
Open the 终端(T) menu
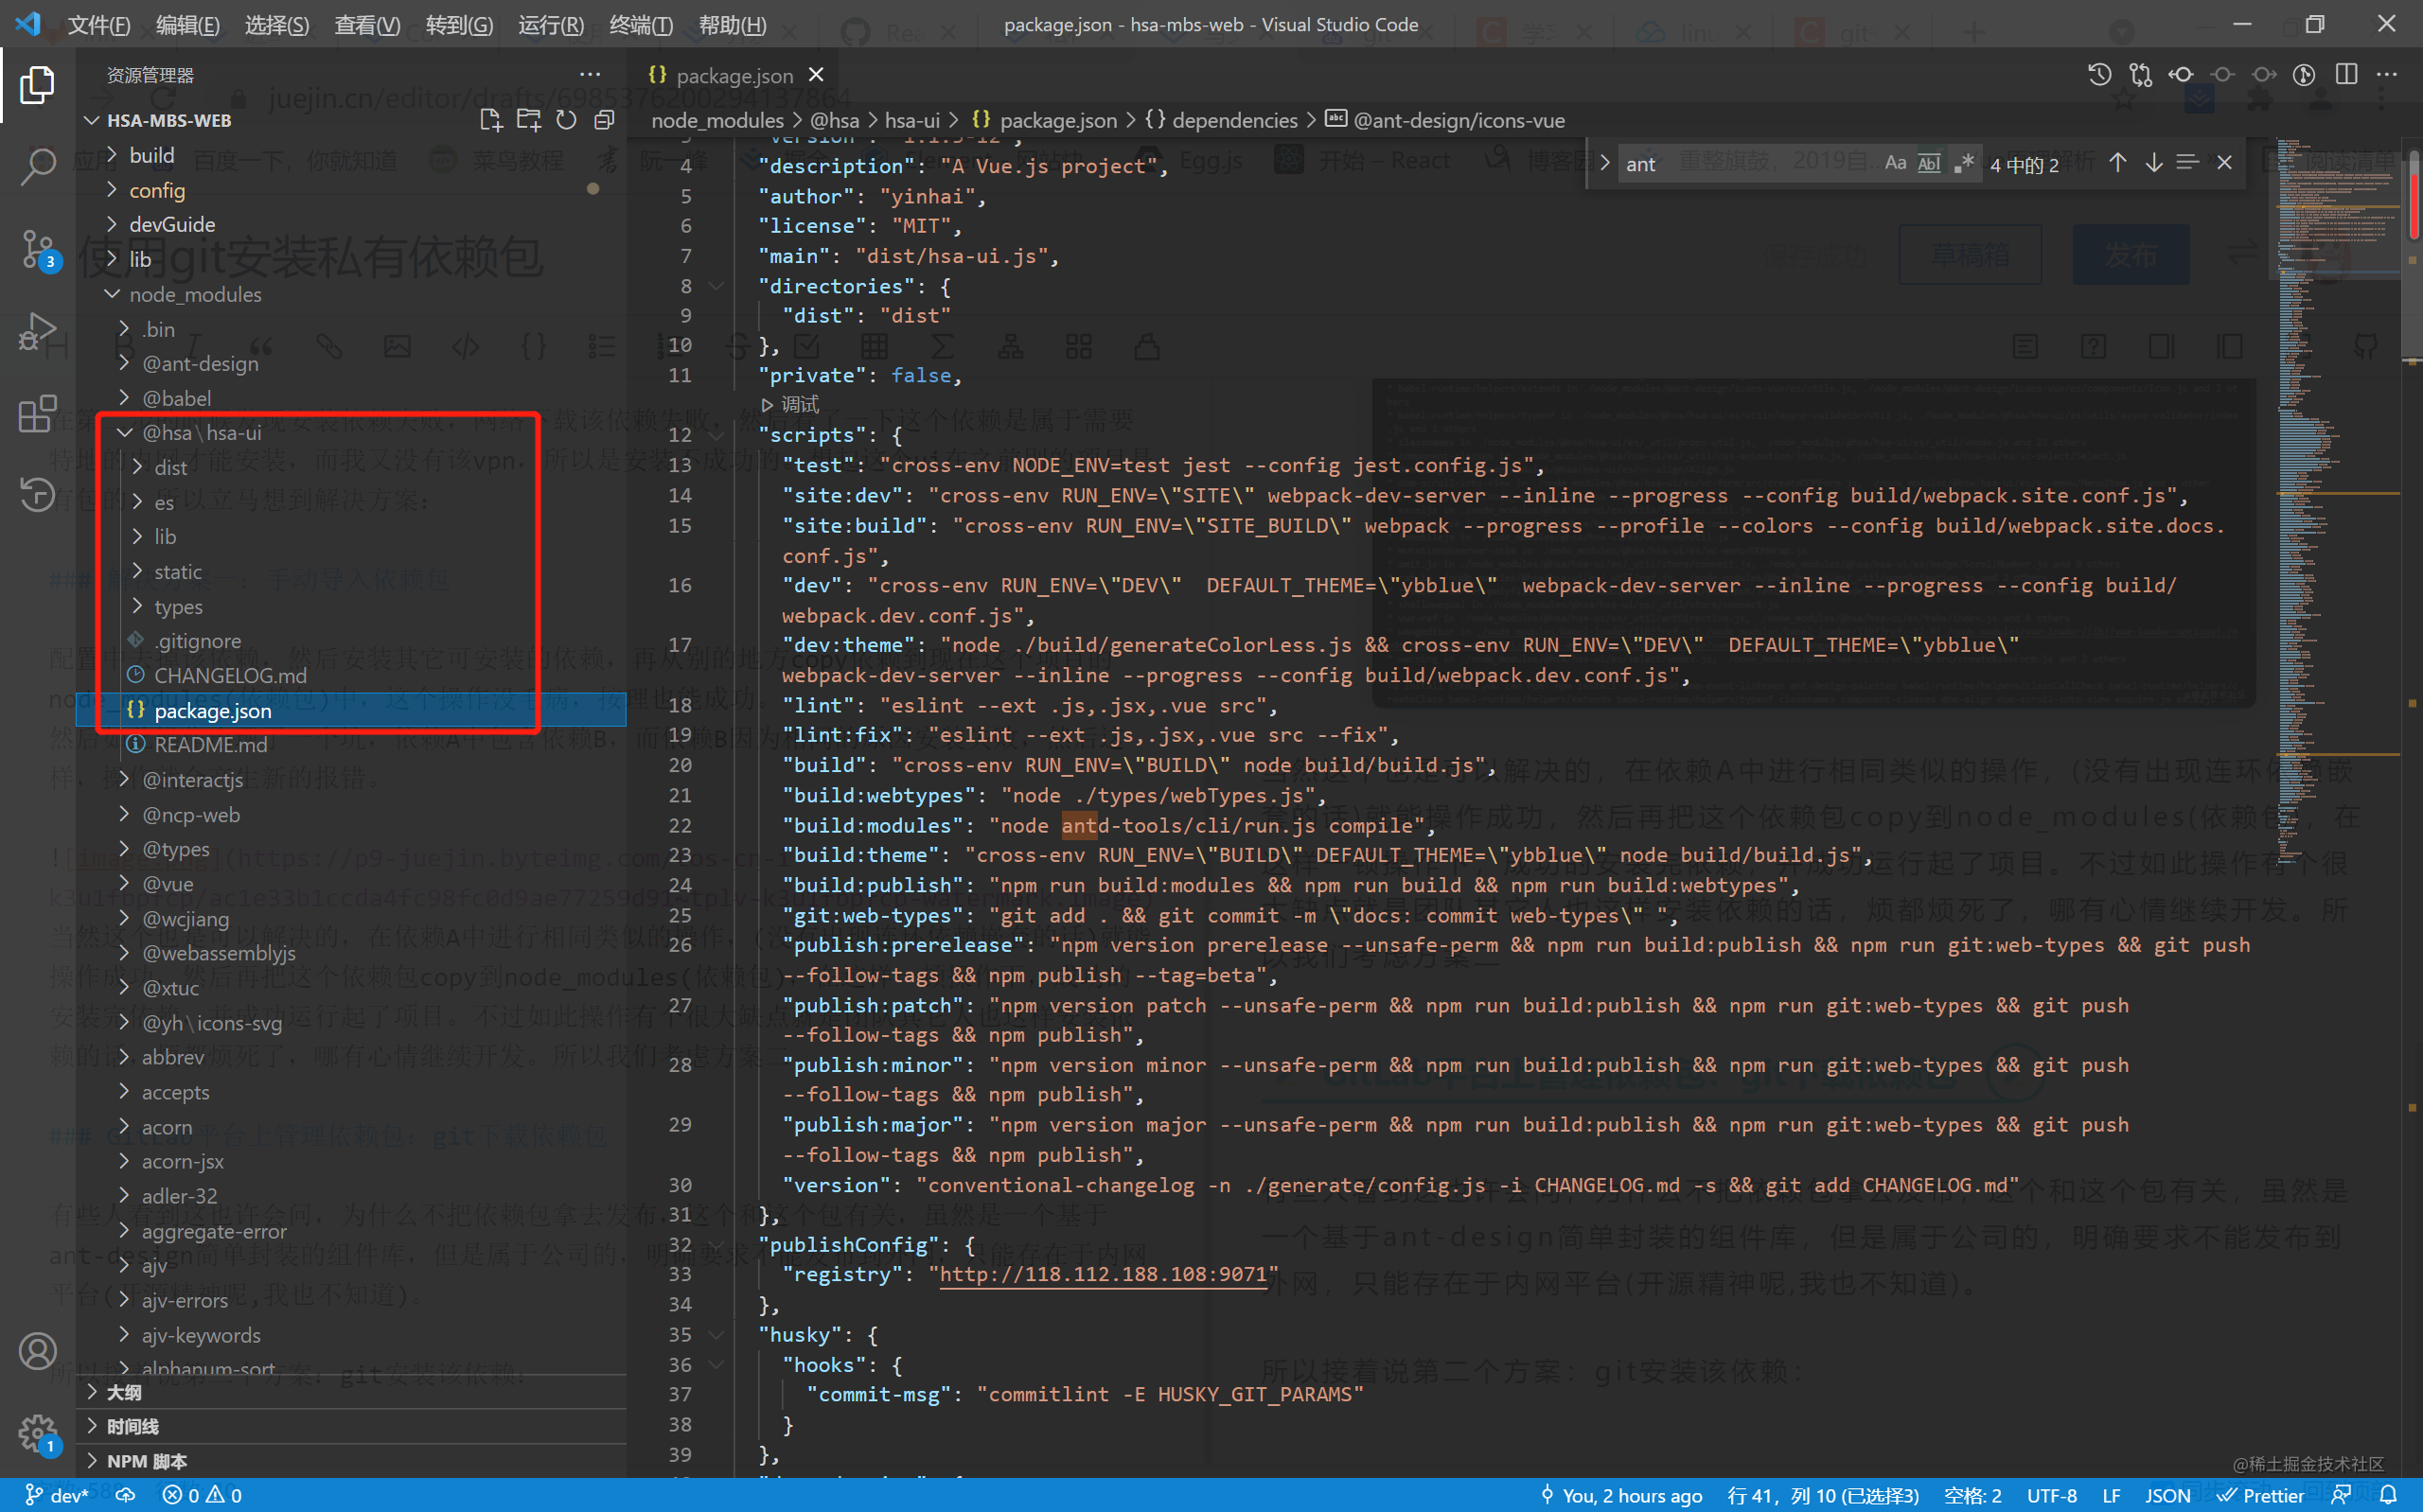pos(640,24)
